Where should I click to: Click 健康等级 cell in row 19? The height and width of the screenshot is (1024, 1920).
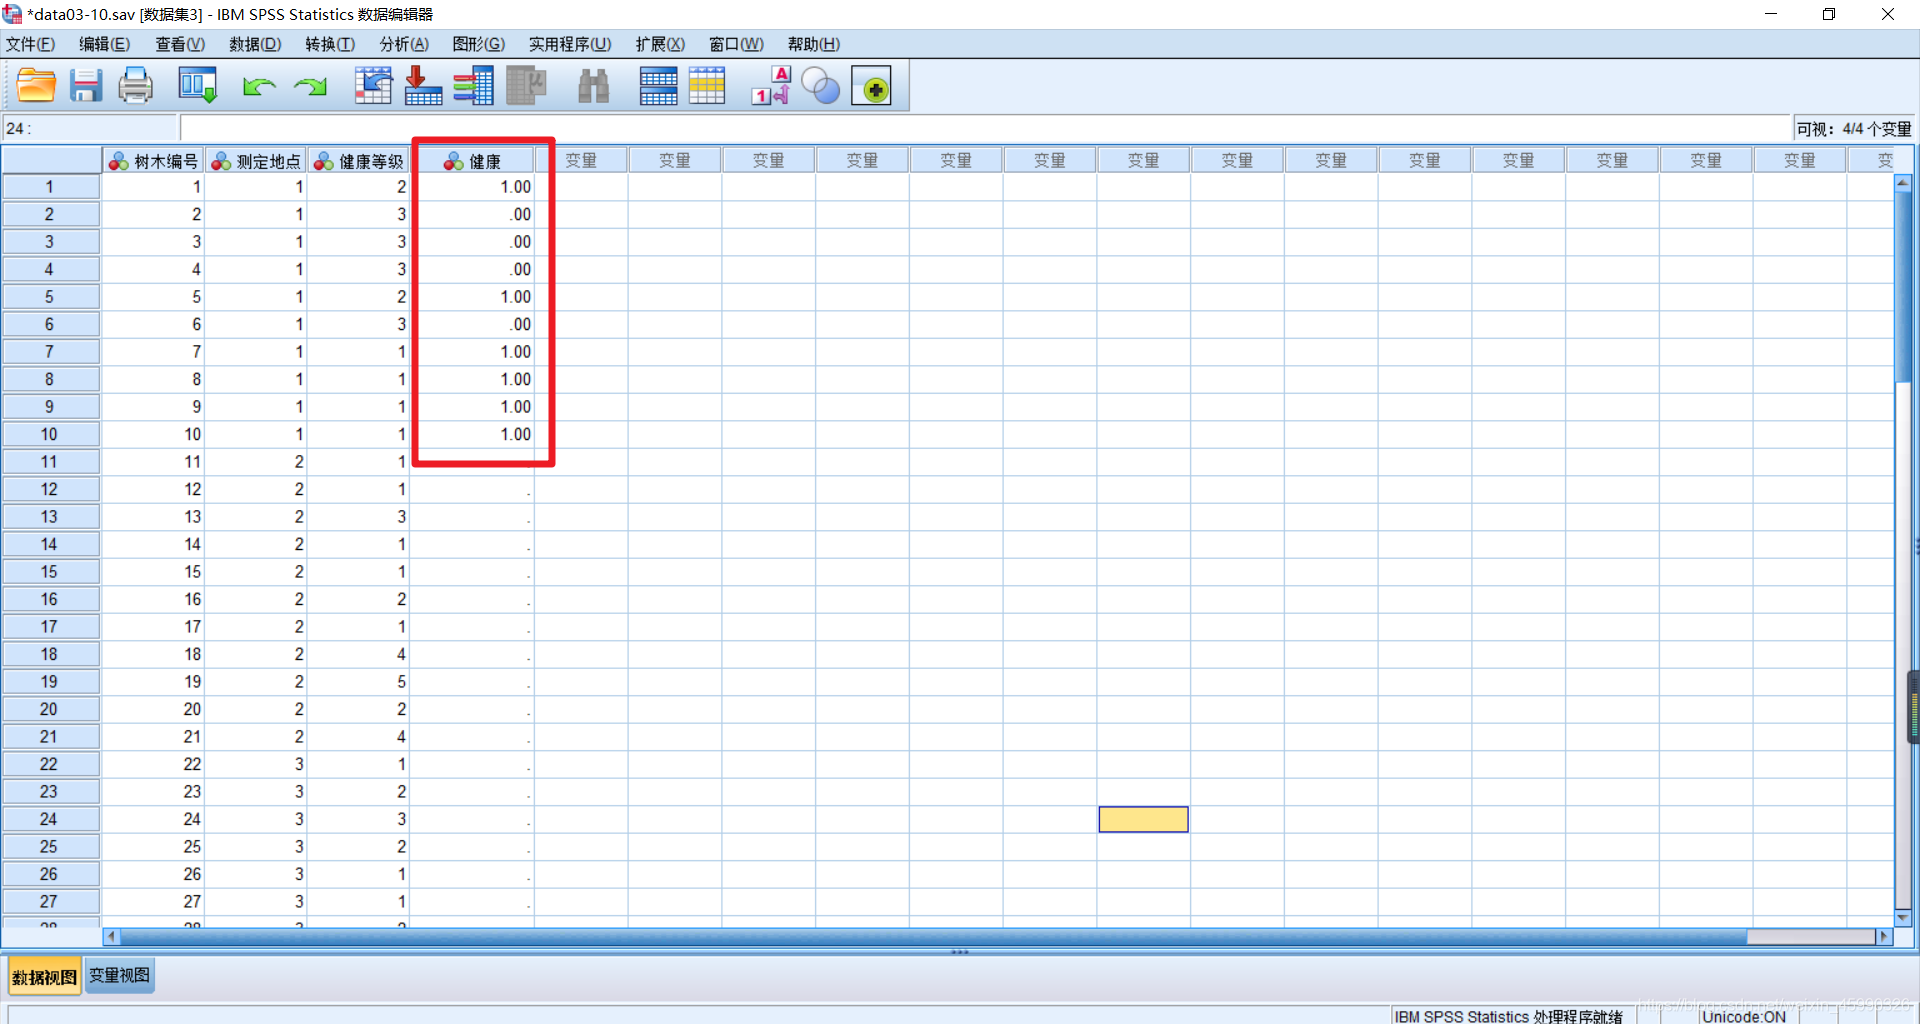click(359, 681)
